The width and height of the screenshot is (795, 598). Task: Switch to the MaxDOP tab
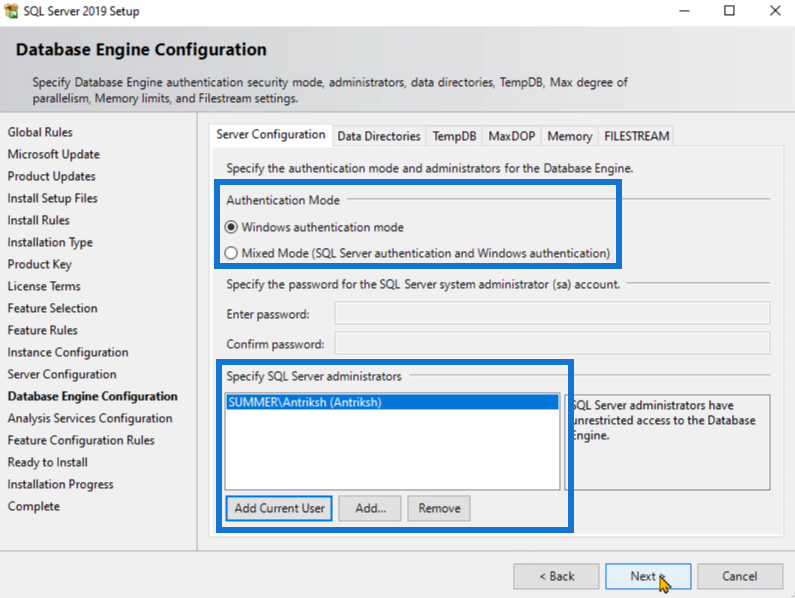tap(512, 136)
